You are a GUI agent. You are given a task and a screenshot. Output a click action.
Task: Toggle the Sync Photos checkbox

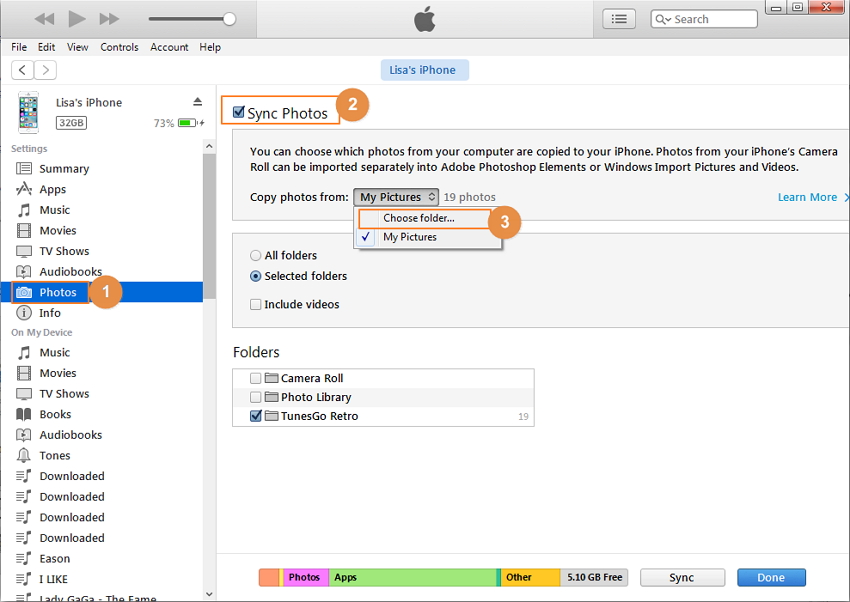click(239, 113)
